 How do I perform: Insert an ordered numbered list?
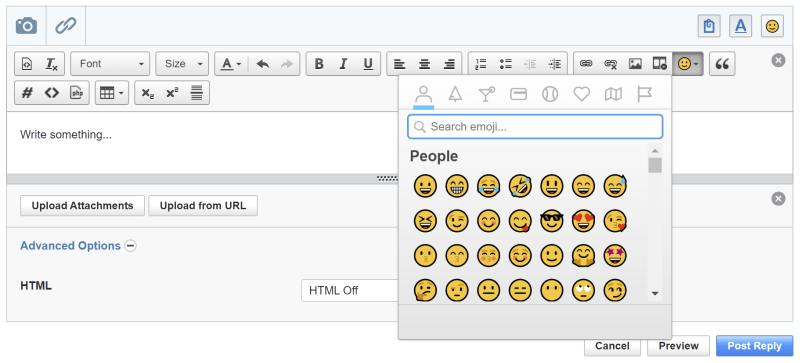point(481,64)
